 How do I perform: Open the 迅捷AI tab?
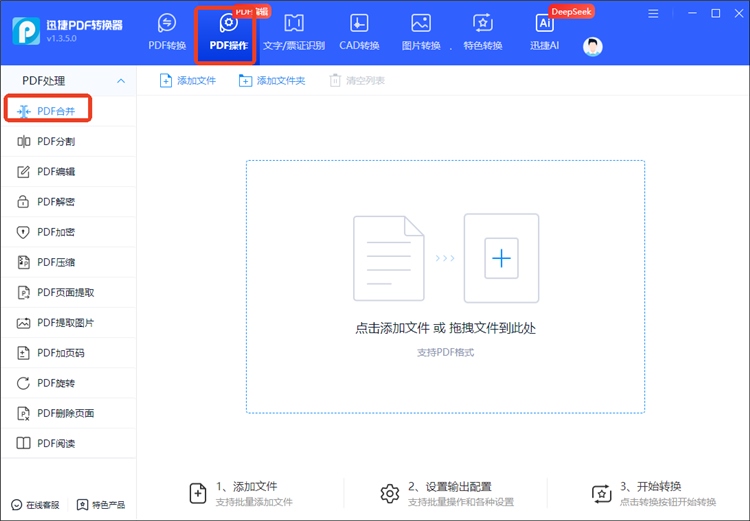pyautogui.click(x=544, y=32)
